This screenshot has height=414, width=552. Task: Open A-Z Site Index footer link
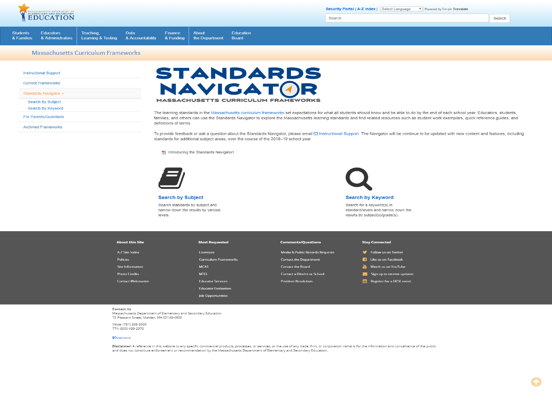coord(128,252)
